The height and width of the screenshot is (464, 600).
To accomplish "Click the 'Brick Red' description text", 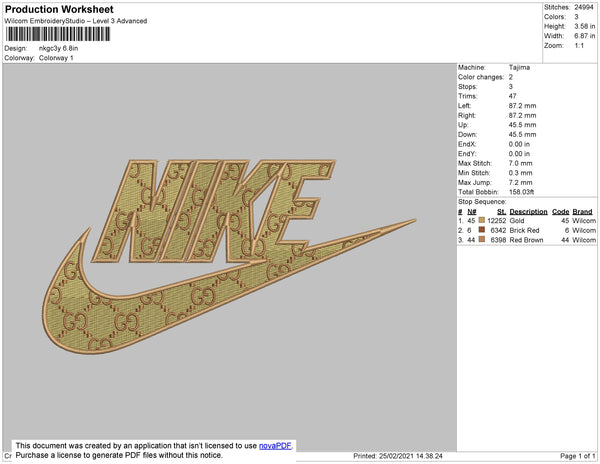I will pyautogui.click(x=524, y=230).
